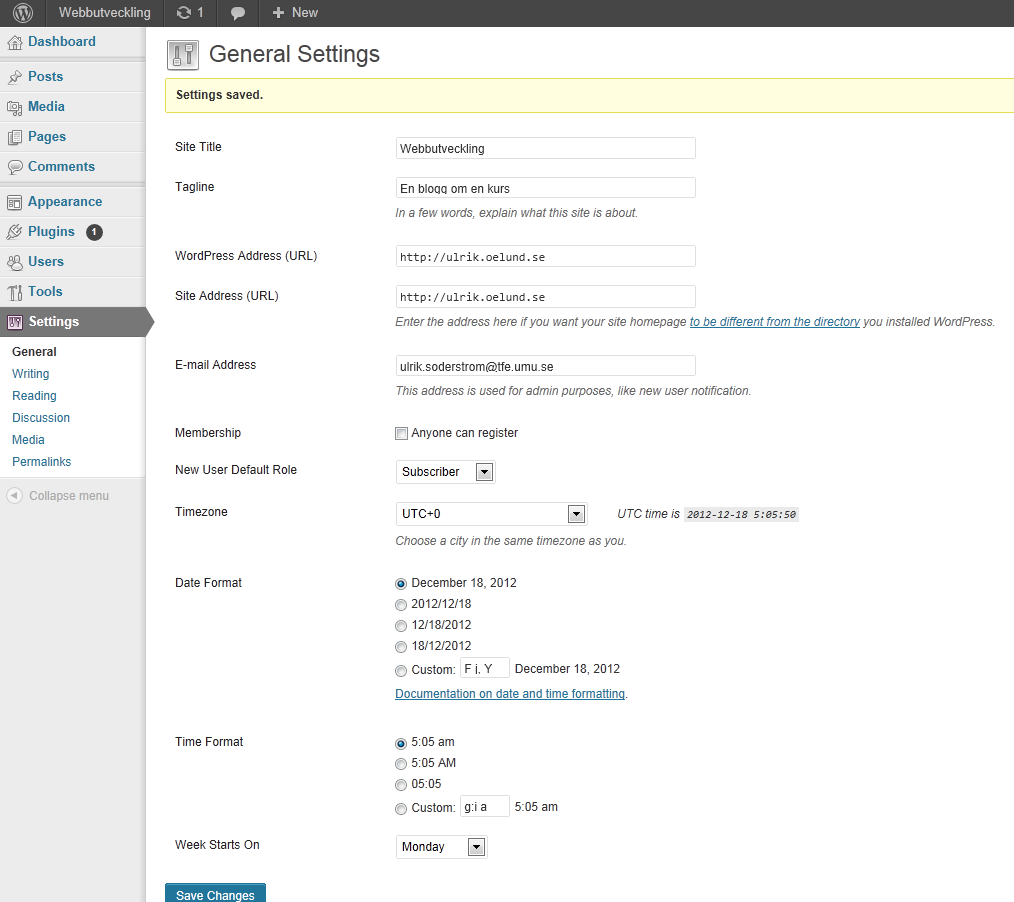Image resolution: width=1014 pixels, height=902 pixels.
Task: Click the WordPress Address (URL) field
Action: point(546,257)
